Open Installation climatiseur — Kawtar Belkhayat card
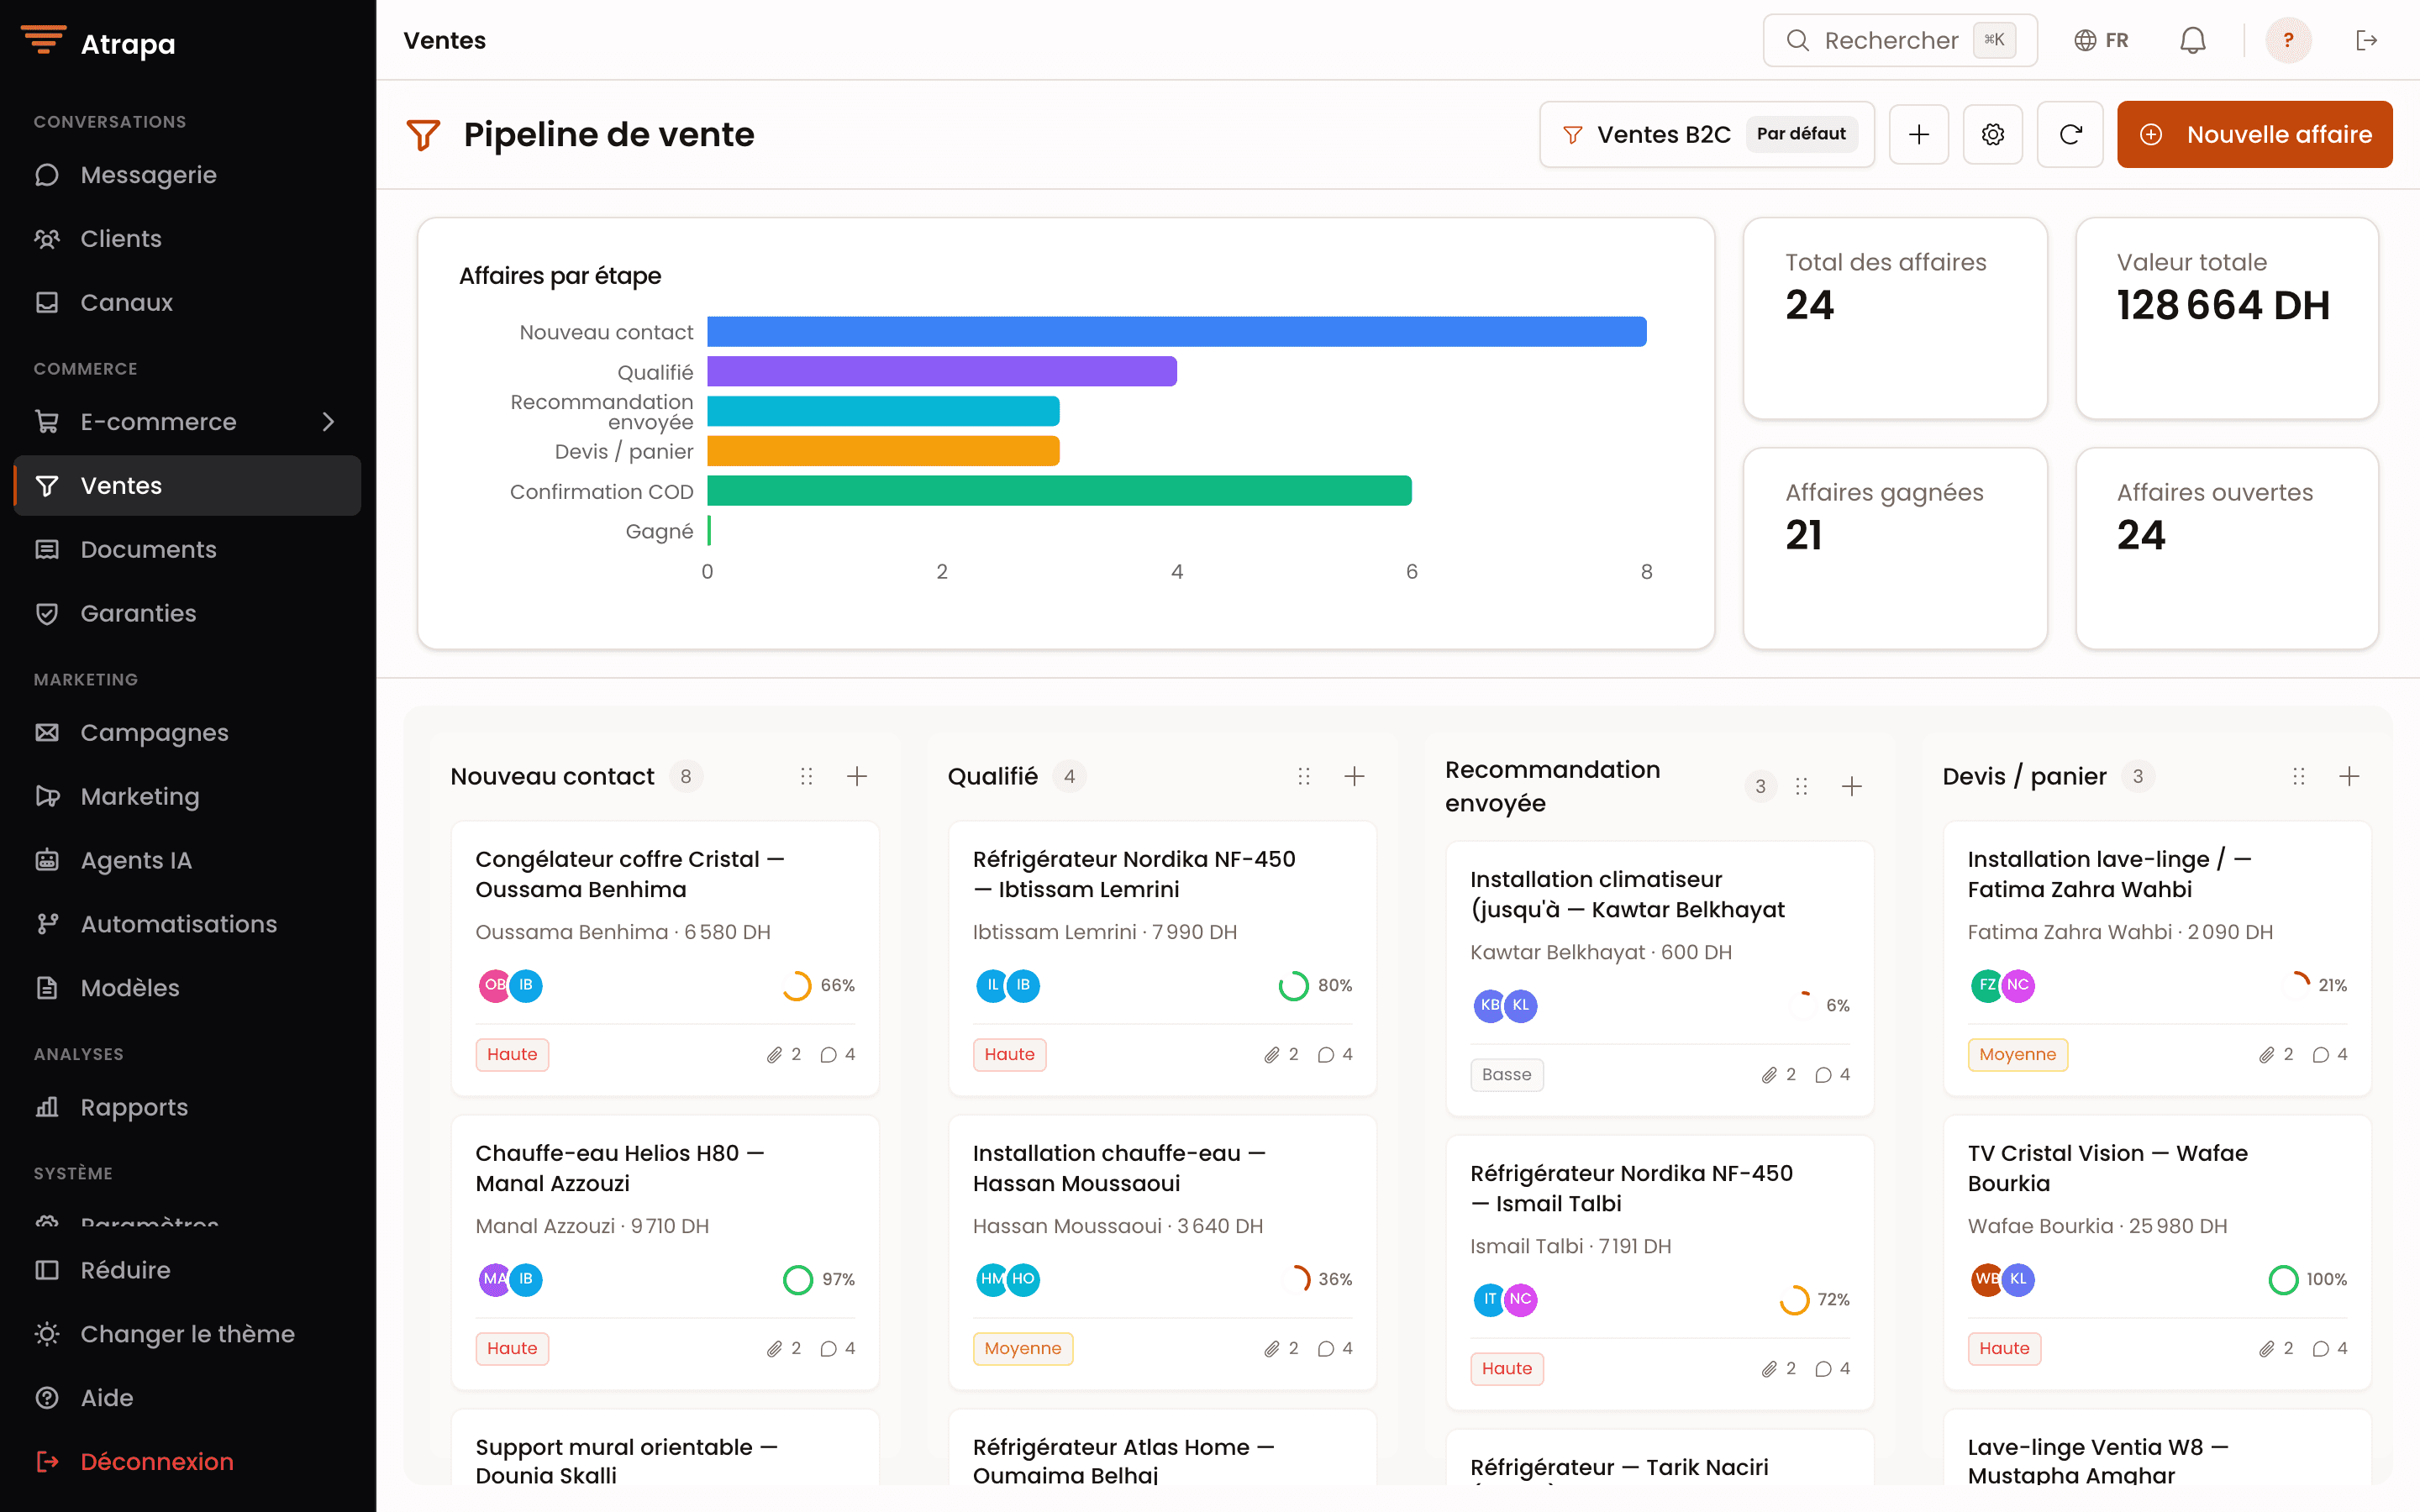Viewport: 2420px width, 1512px height. pyautogui.click(x=1659, y=978)
